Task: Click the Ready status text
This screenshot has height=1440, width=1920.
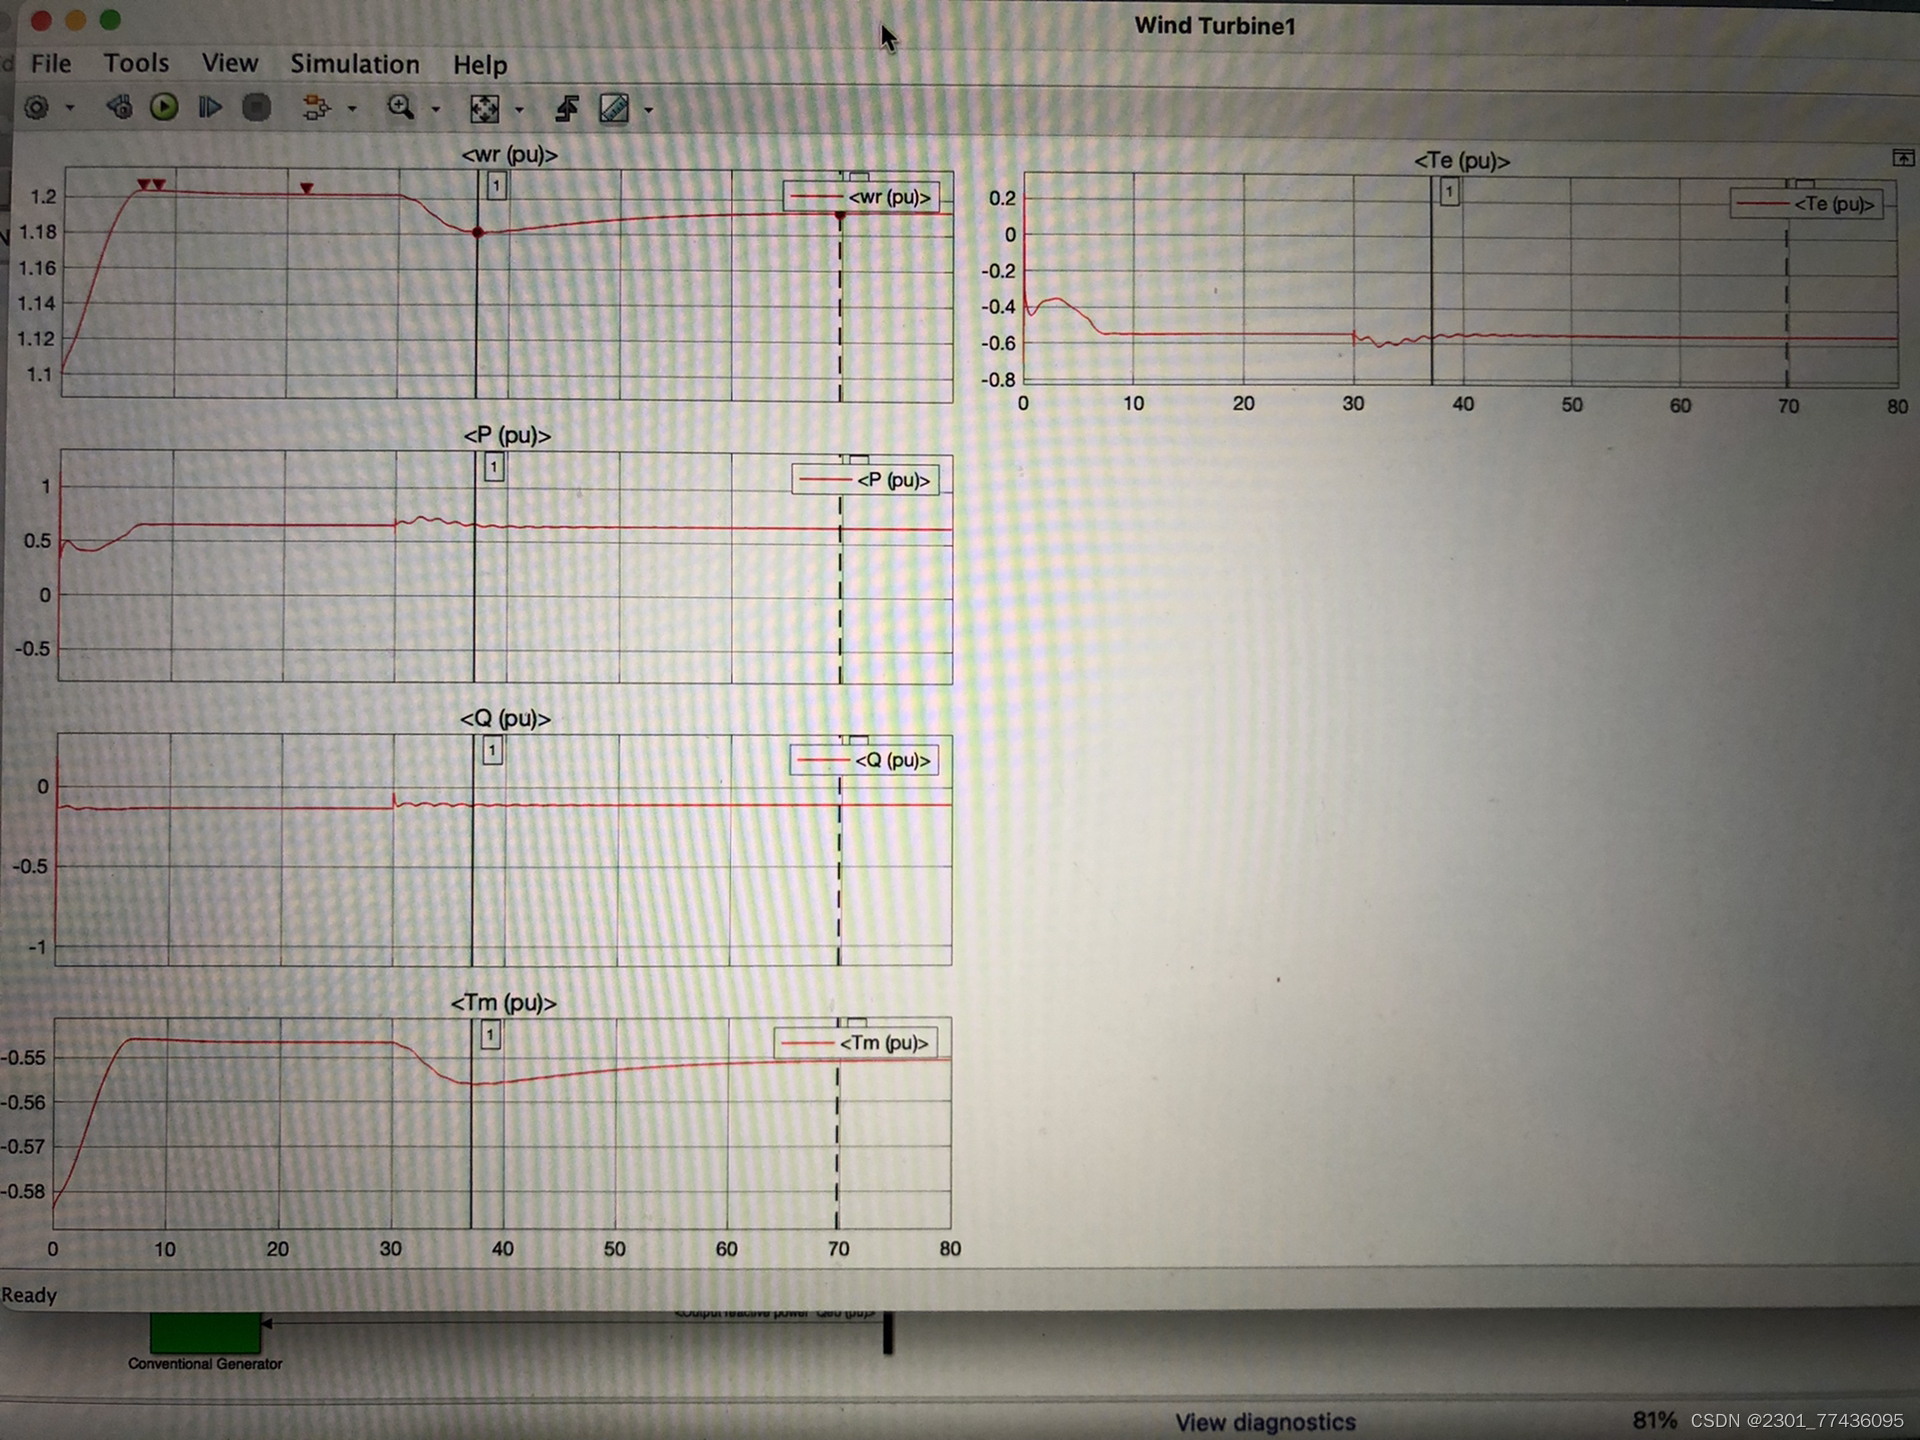Action: click(31, 1295)
